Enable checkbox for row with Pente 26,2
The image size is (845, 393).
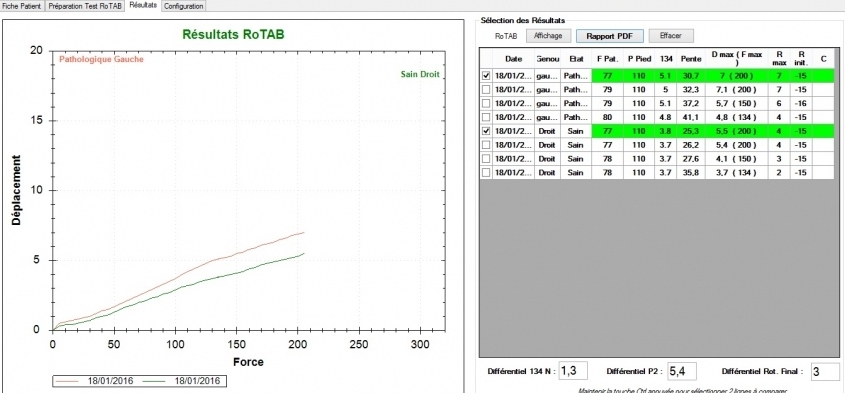(486, 144)
